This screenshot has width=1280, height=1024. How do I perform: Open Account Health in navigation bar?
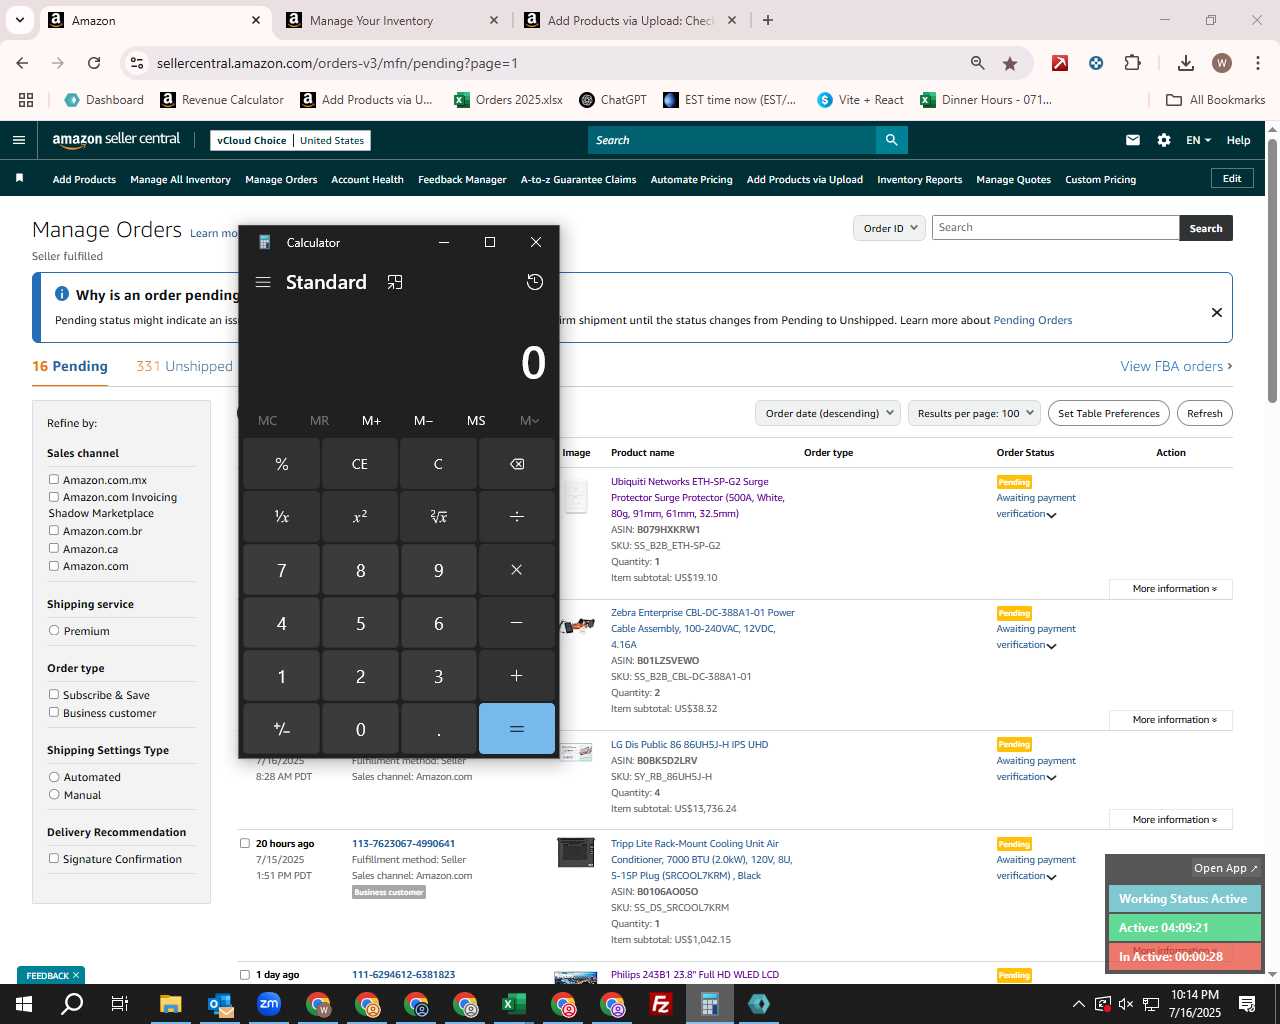[x=367, y=180]
